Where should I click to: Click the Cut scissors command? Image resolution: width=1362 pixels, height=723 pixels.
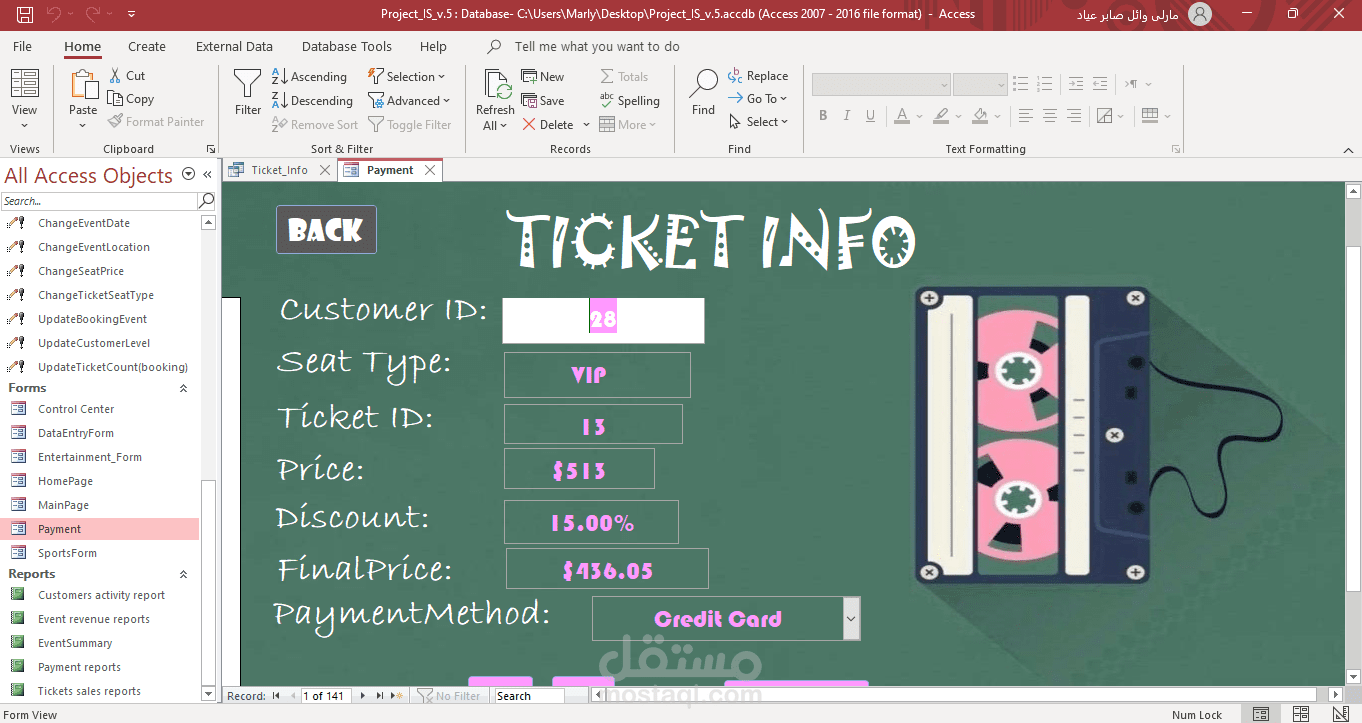(126, 76)
